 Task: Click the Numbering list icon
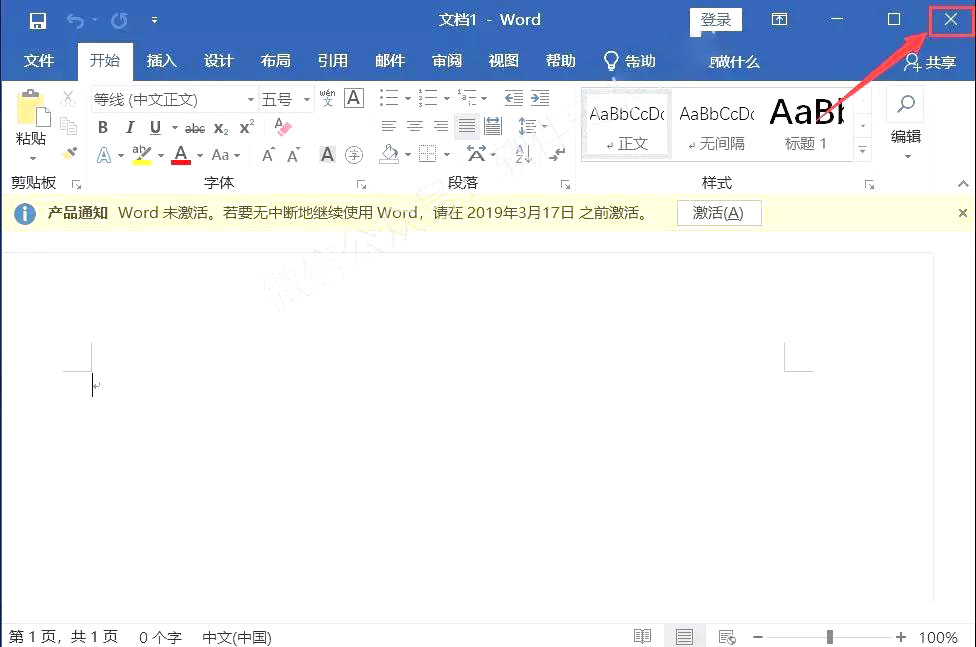tap(428, 98)
